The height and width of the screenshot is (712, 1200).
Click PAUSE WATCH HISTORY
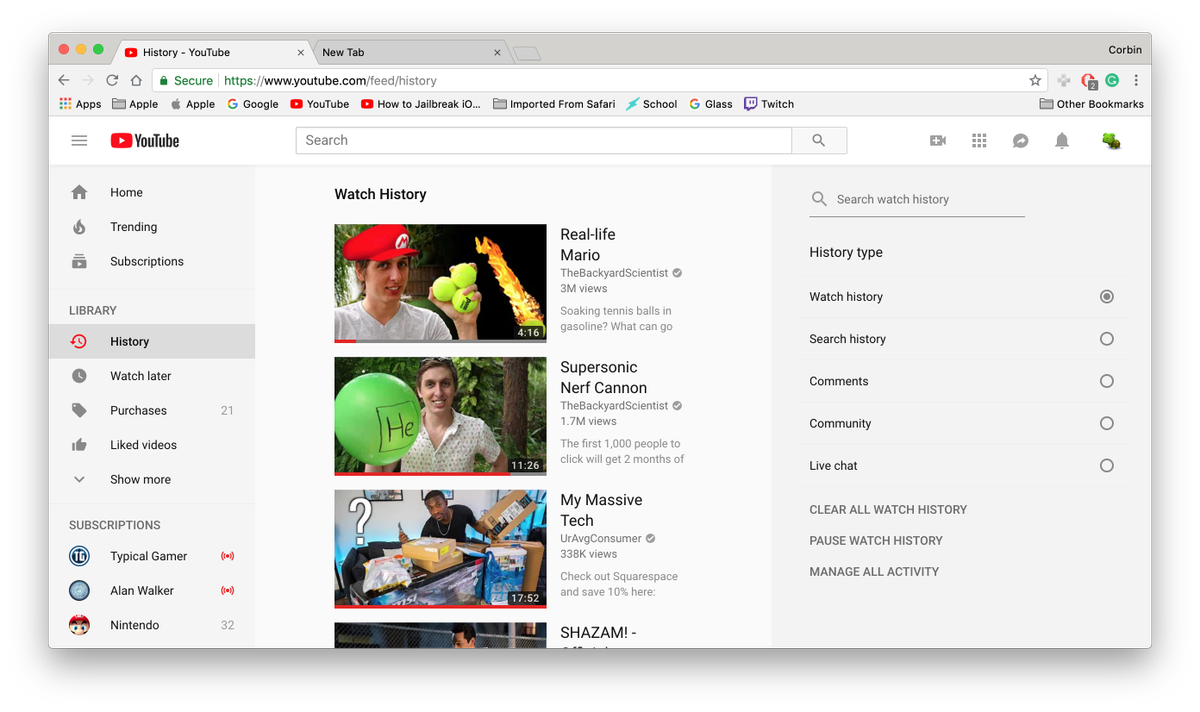coord(876,540)
